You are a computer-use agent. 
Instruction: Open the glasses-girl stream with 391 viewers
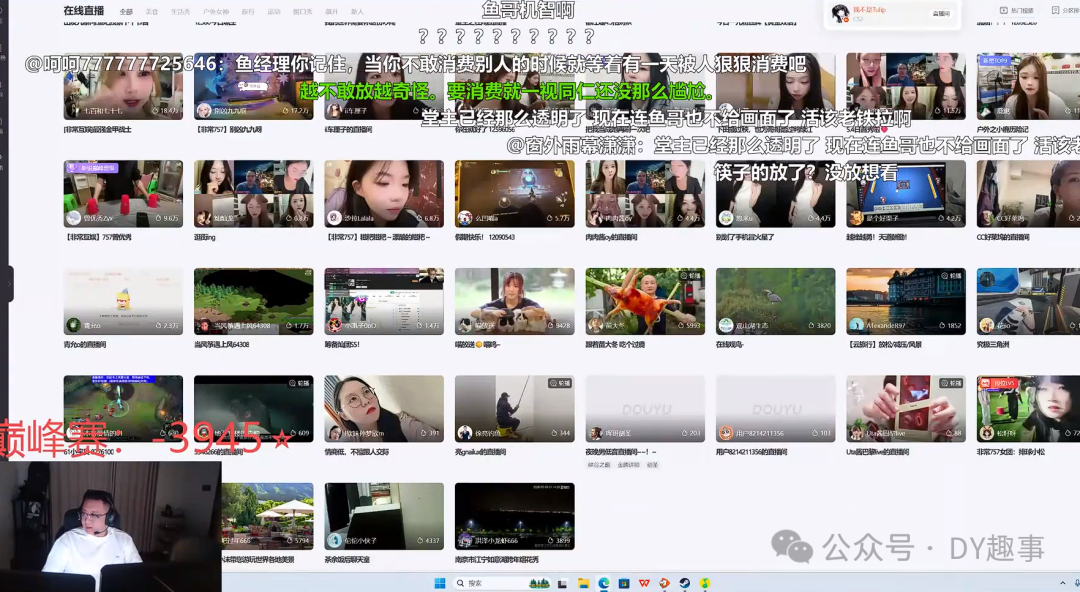click(x=384, y=409)
